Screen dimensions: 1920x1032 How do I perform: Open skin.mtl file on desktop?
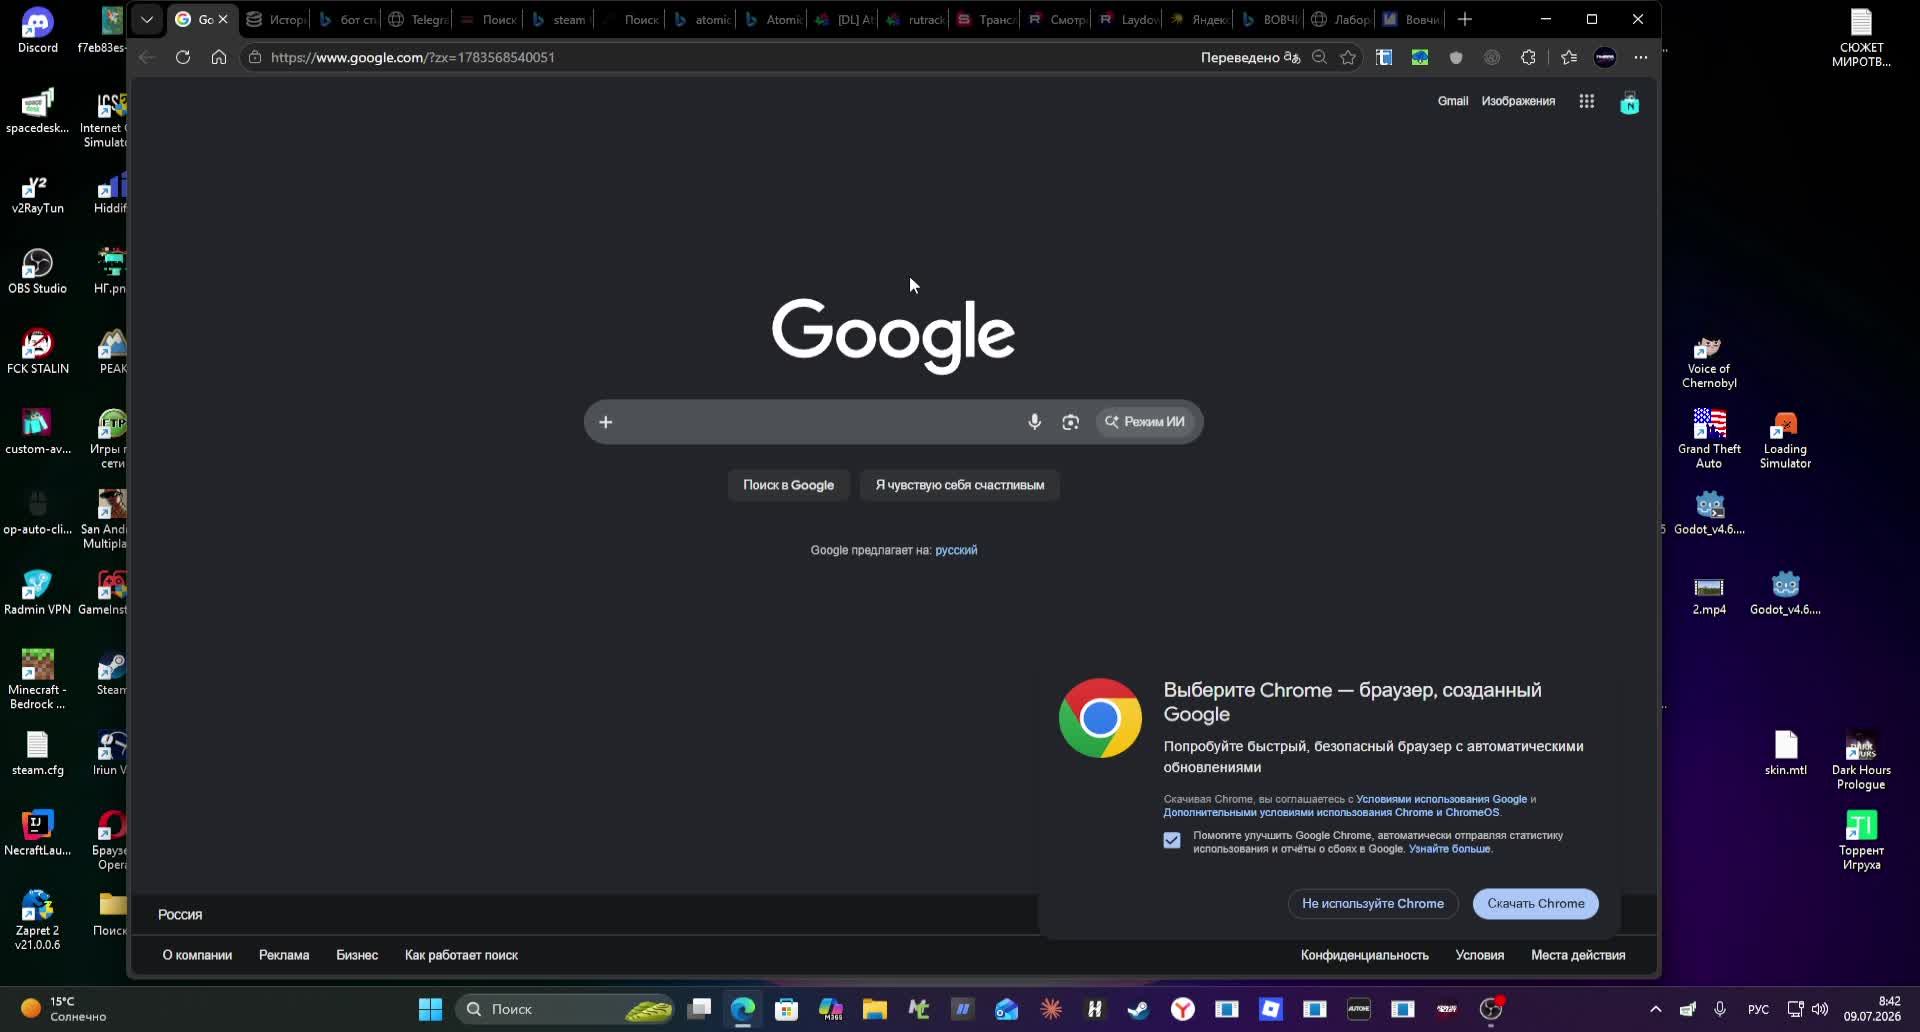(x=1785, y=753)
